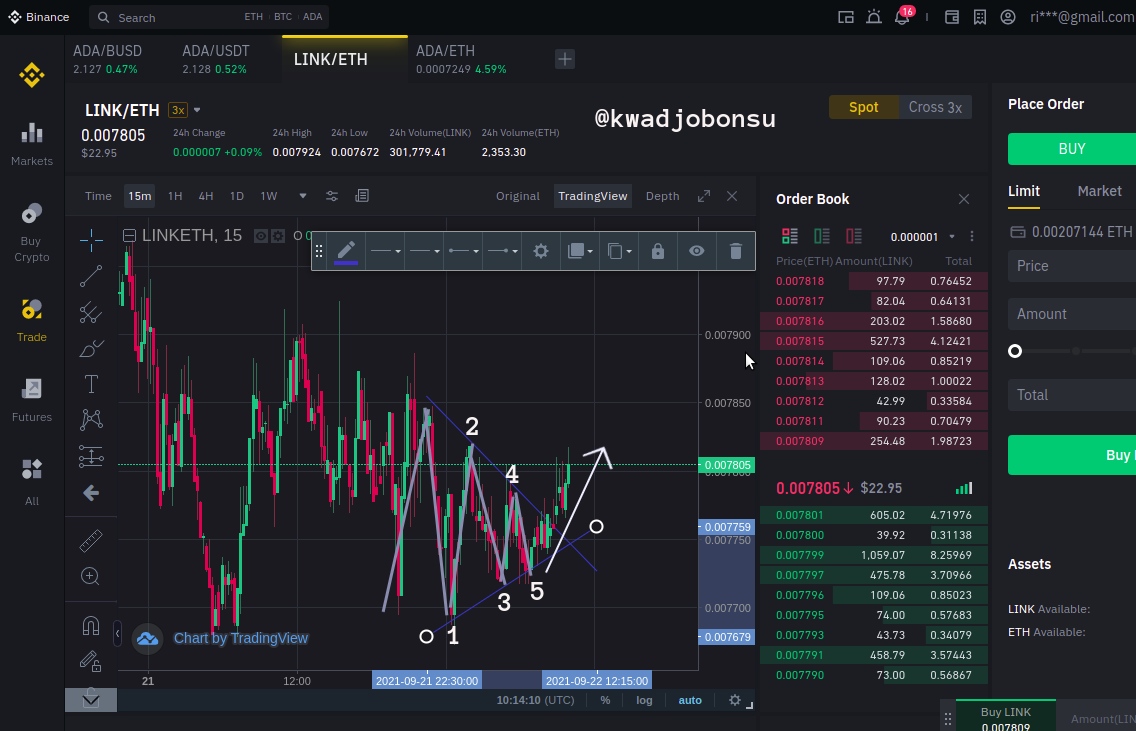Viewport: 1136px width, 731px height.
Task: Open drawing settings gear in floating toolbar
Action: click(x=540, y=251)
